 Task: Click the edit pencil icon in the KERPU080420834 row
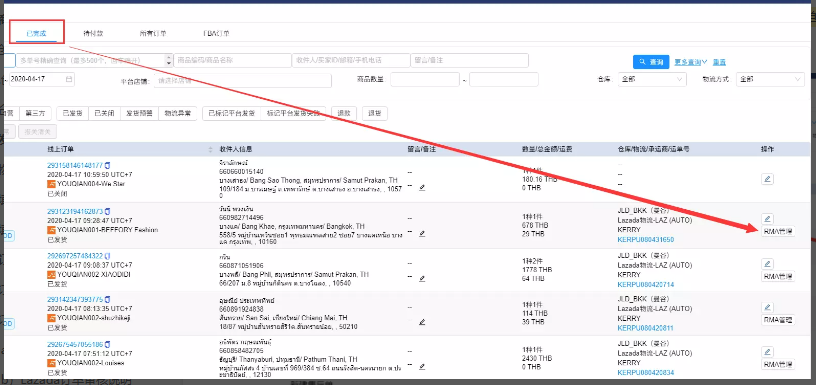click(x=767, y=351)
